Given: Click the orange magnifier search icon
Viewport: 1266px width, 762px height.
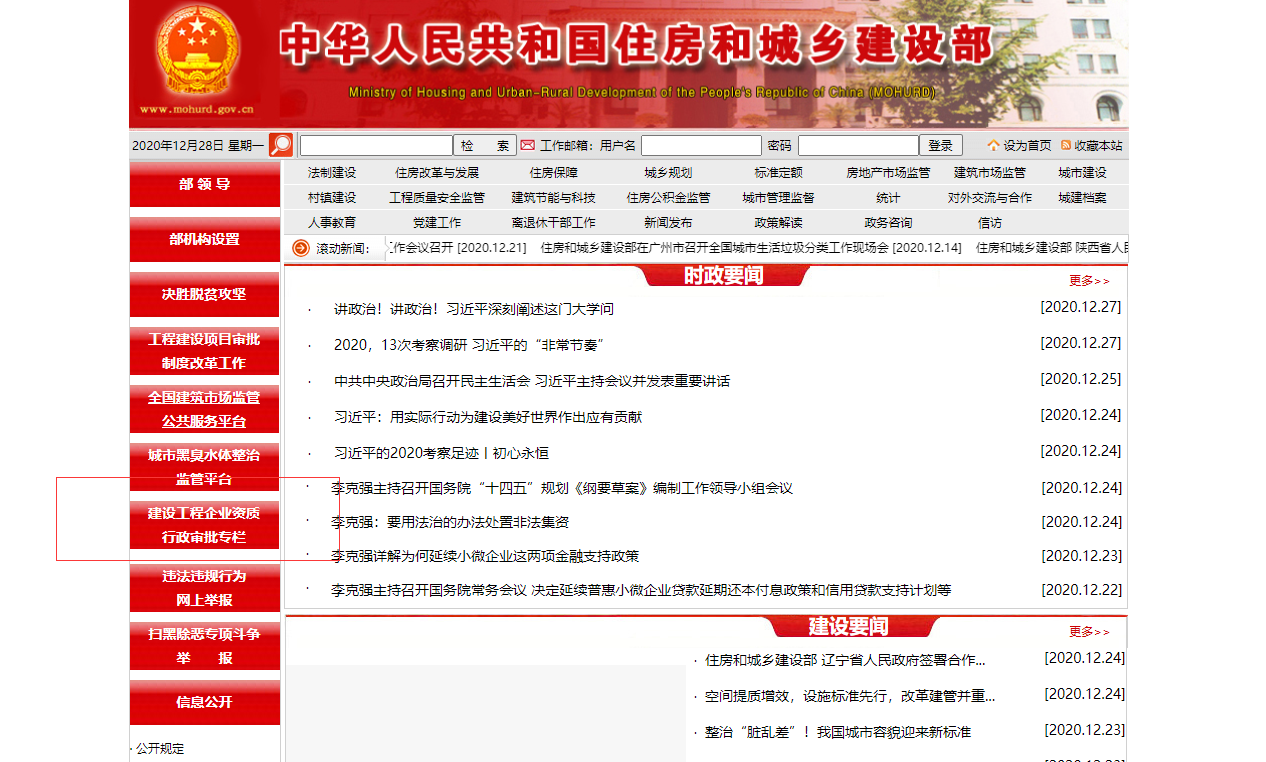Looking at the screenshot, I should point(281,145).
